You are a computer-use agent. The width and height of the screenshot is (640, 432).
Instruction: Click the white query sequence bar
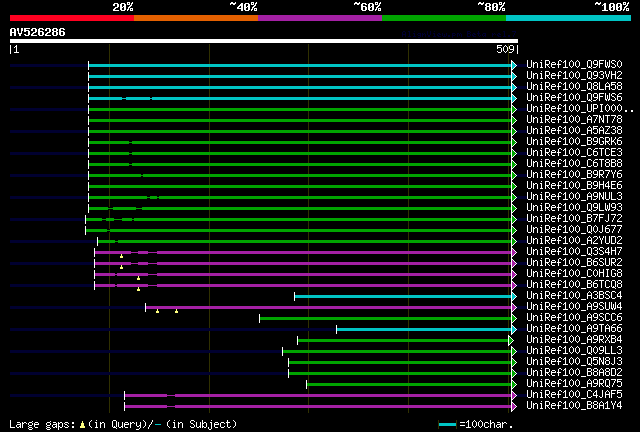(264, 41)
